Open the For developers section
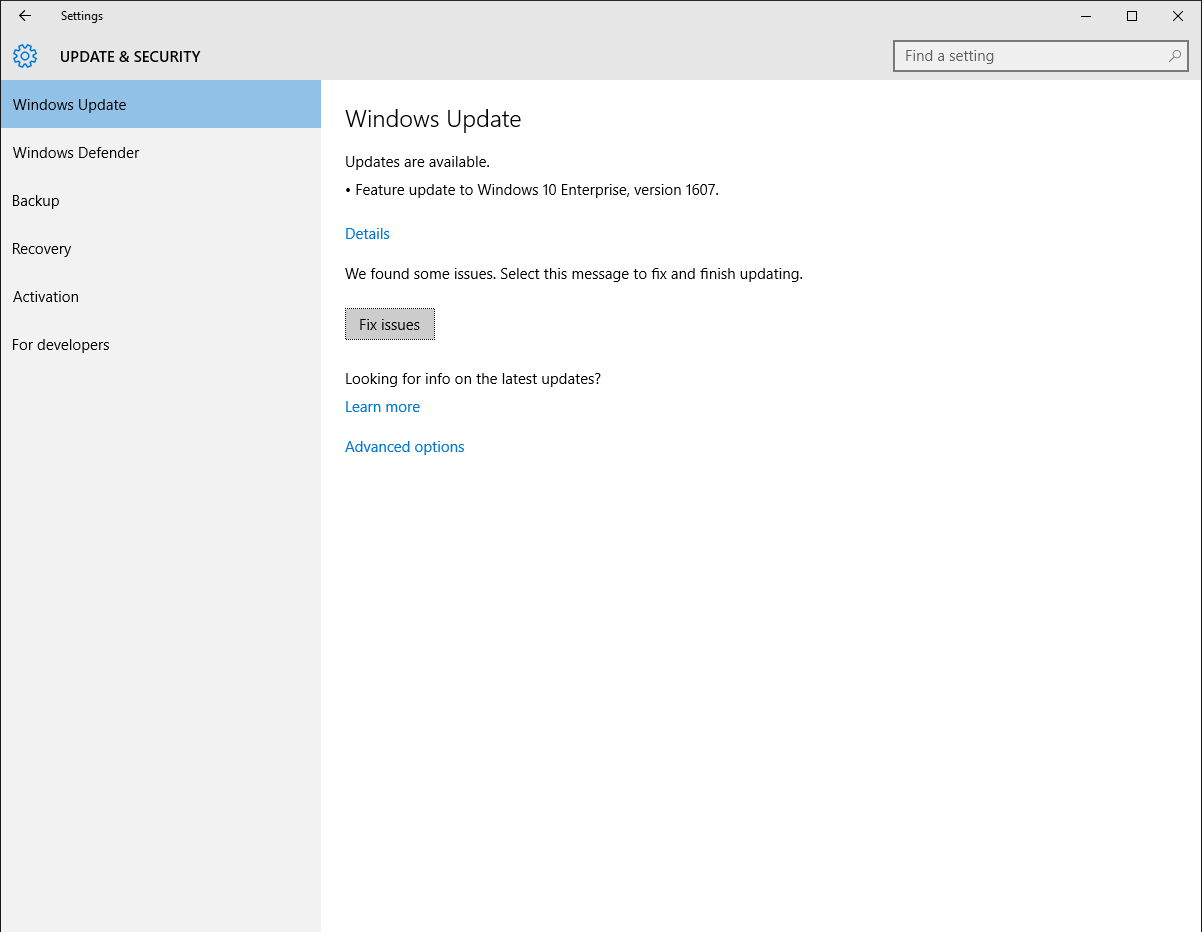1202x932 pixels. click(161, 344)
